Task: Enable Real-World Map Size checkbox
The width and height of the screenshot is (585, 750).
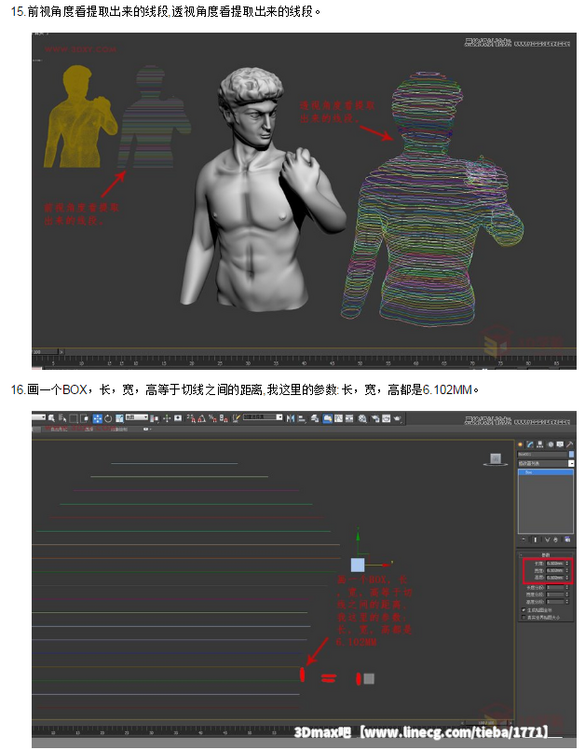Action: coord(523,617)
